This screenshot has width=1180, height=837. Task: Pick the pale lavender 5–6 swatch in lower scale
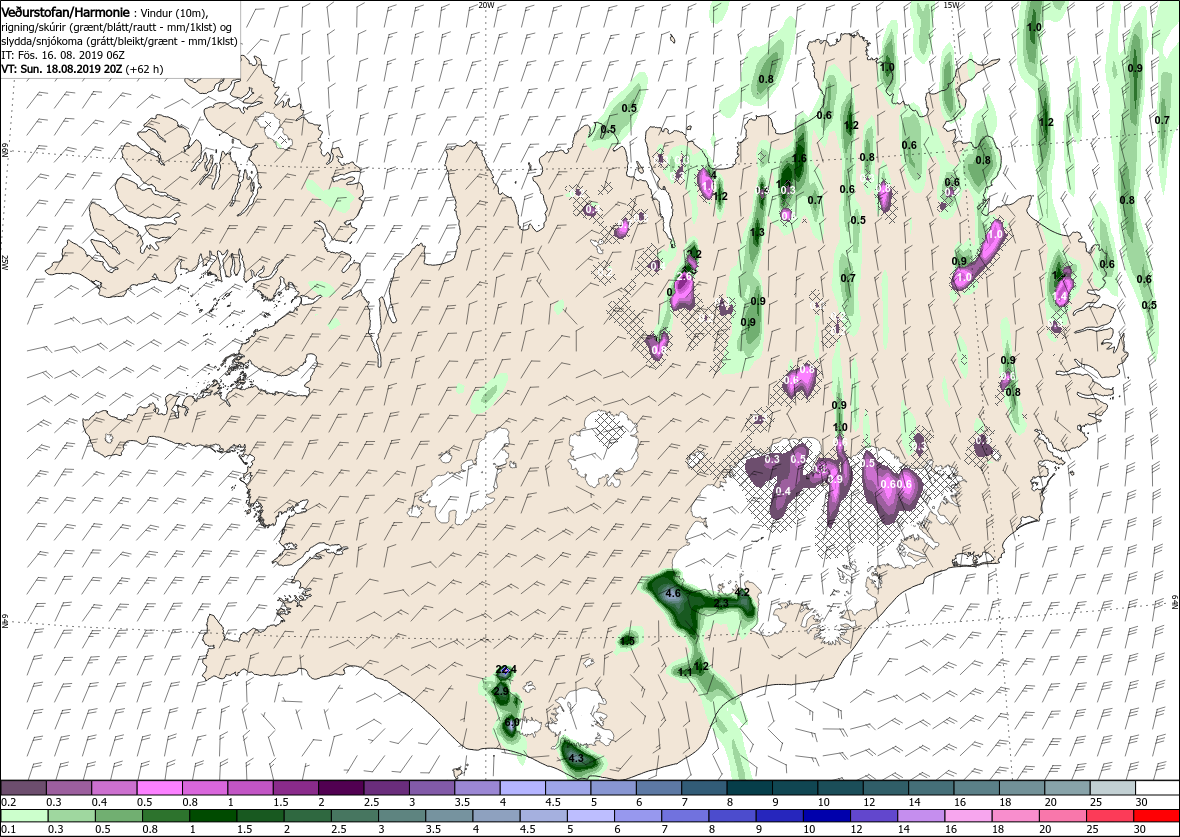[x=590, y=816]
